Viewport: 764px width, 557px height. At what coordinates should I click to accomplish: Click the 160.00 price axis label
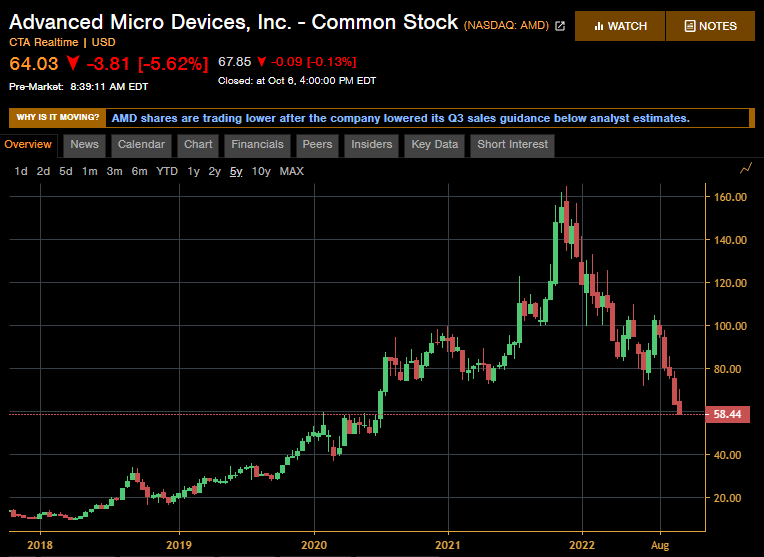pyautogui.click(x=730, y=197)
